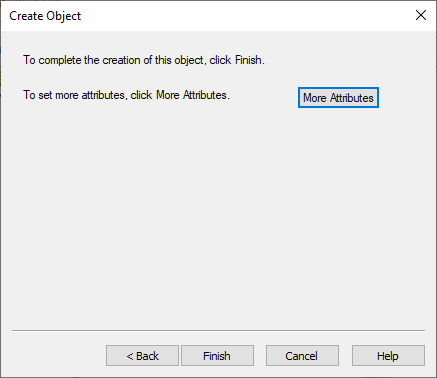Choose Finish to complete object creation

click(x=217, y=356)
